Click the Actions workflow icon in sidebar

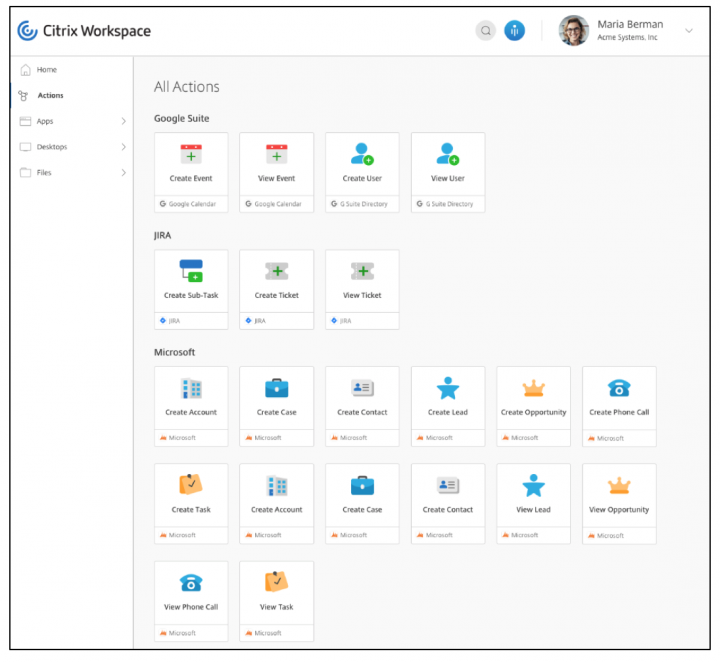point(23,95)
